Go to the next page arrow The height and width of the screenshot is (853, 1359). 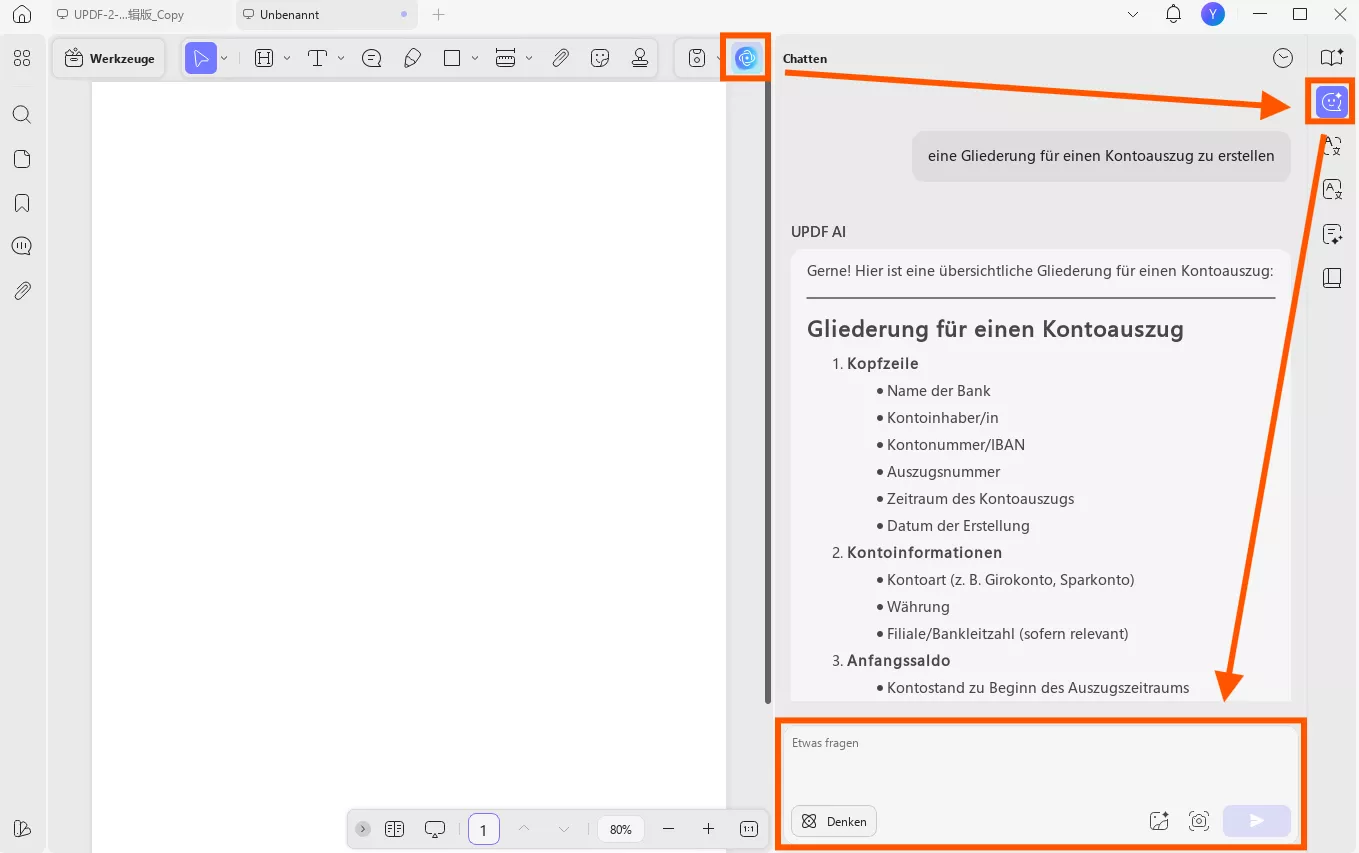pos(564,829)
